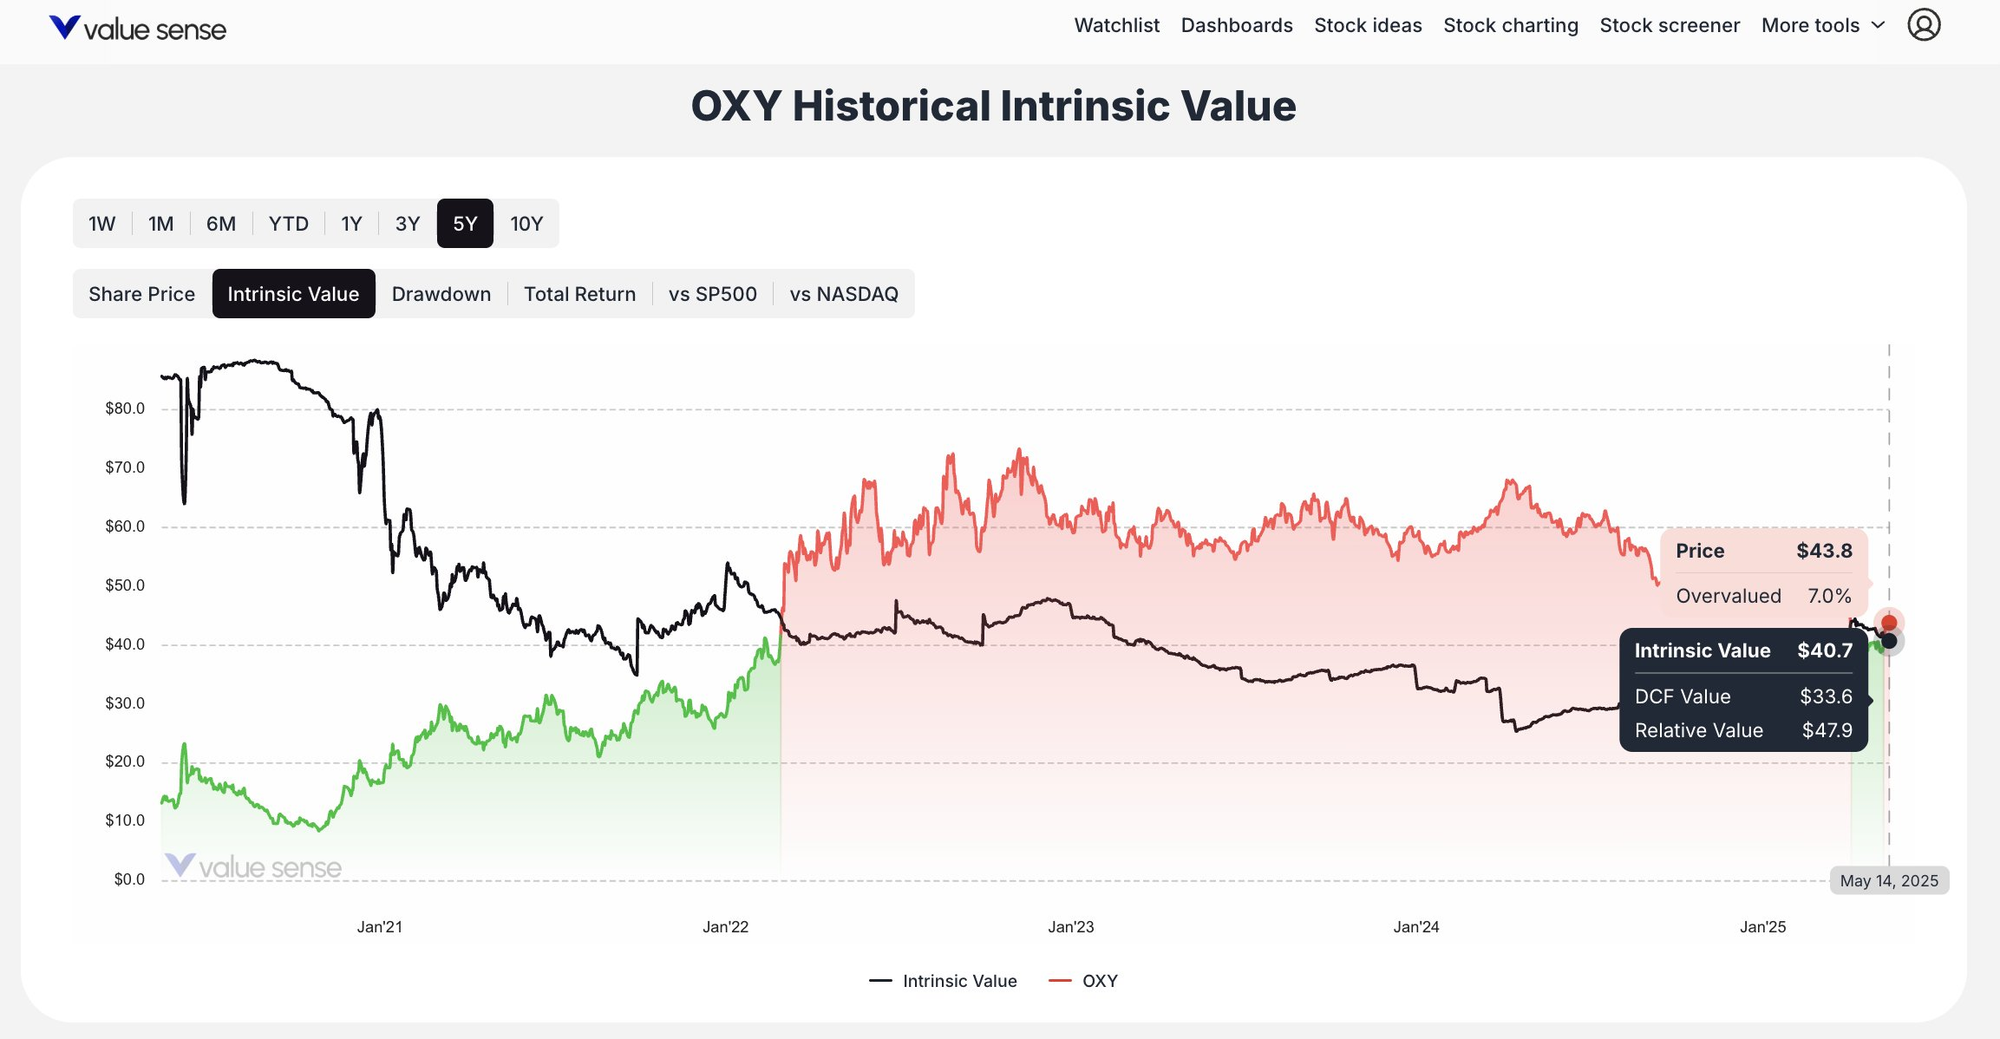Click the black Intrinsic Value endpoint dot
This screenshot has width=2000, height=1039.
1888,641
